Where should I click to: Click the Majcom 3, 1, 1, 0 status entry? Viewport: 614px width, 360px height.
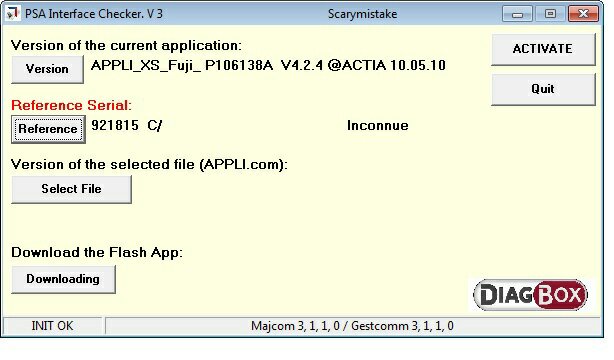click(x=352, y=326)
